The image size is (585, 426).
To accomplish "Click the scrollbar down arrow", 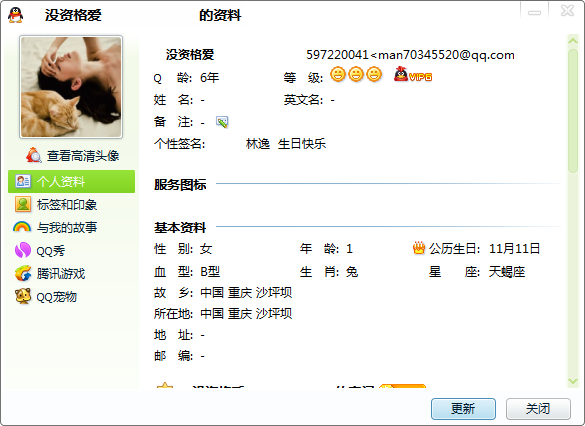I will pyautogui.click(x=573, y=381).
